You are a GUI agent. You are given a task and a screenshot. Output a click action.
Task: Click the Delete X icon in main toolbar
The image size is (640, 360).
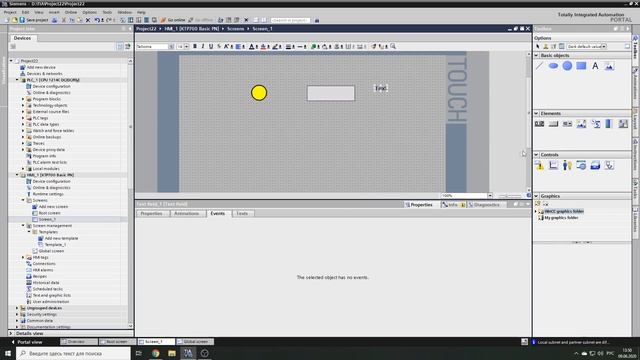click(x=88, y=20)
